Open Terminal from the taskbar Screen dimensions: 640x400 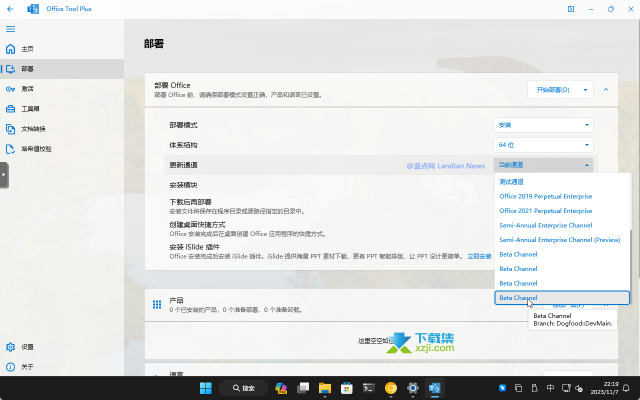click(x=369, y=388)
